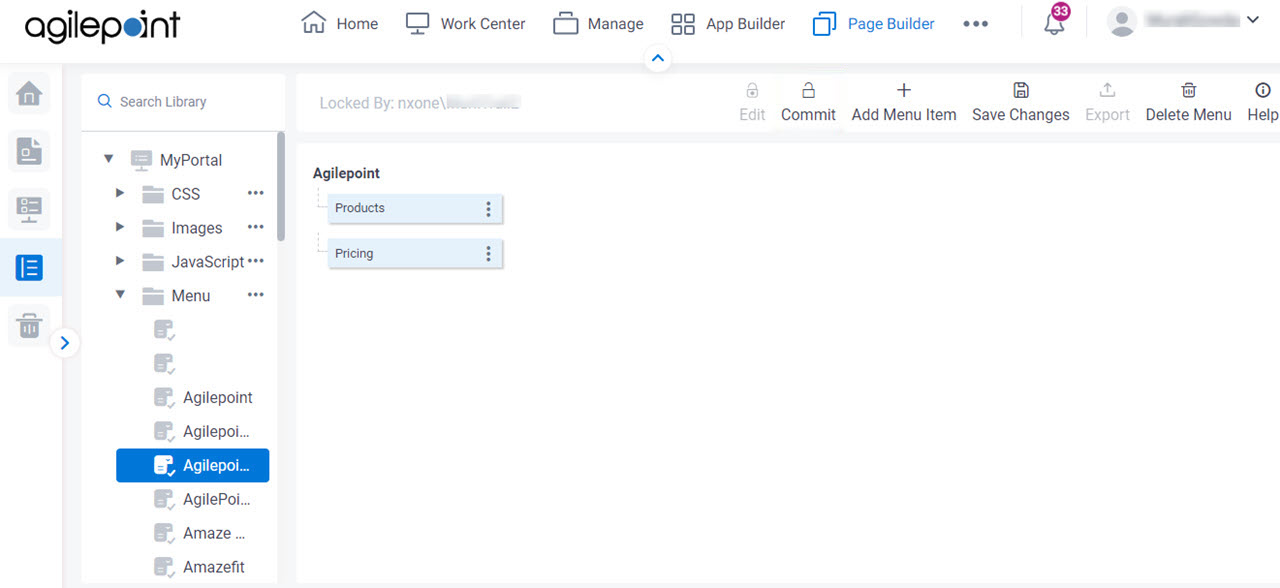The width and height of the screenshot is (1280, 588).
Task: Open Pricing item options kebab
Action: pyautogui.click(x=488, y=254)
